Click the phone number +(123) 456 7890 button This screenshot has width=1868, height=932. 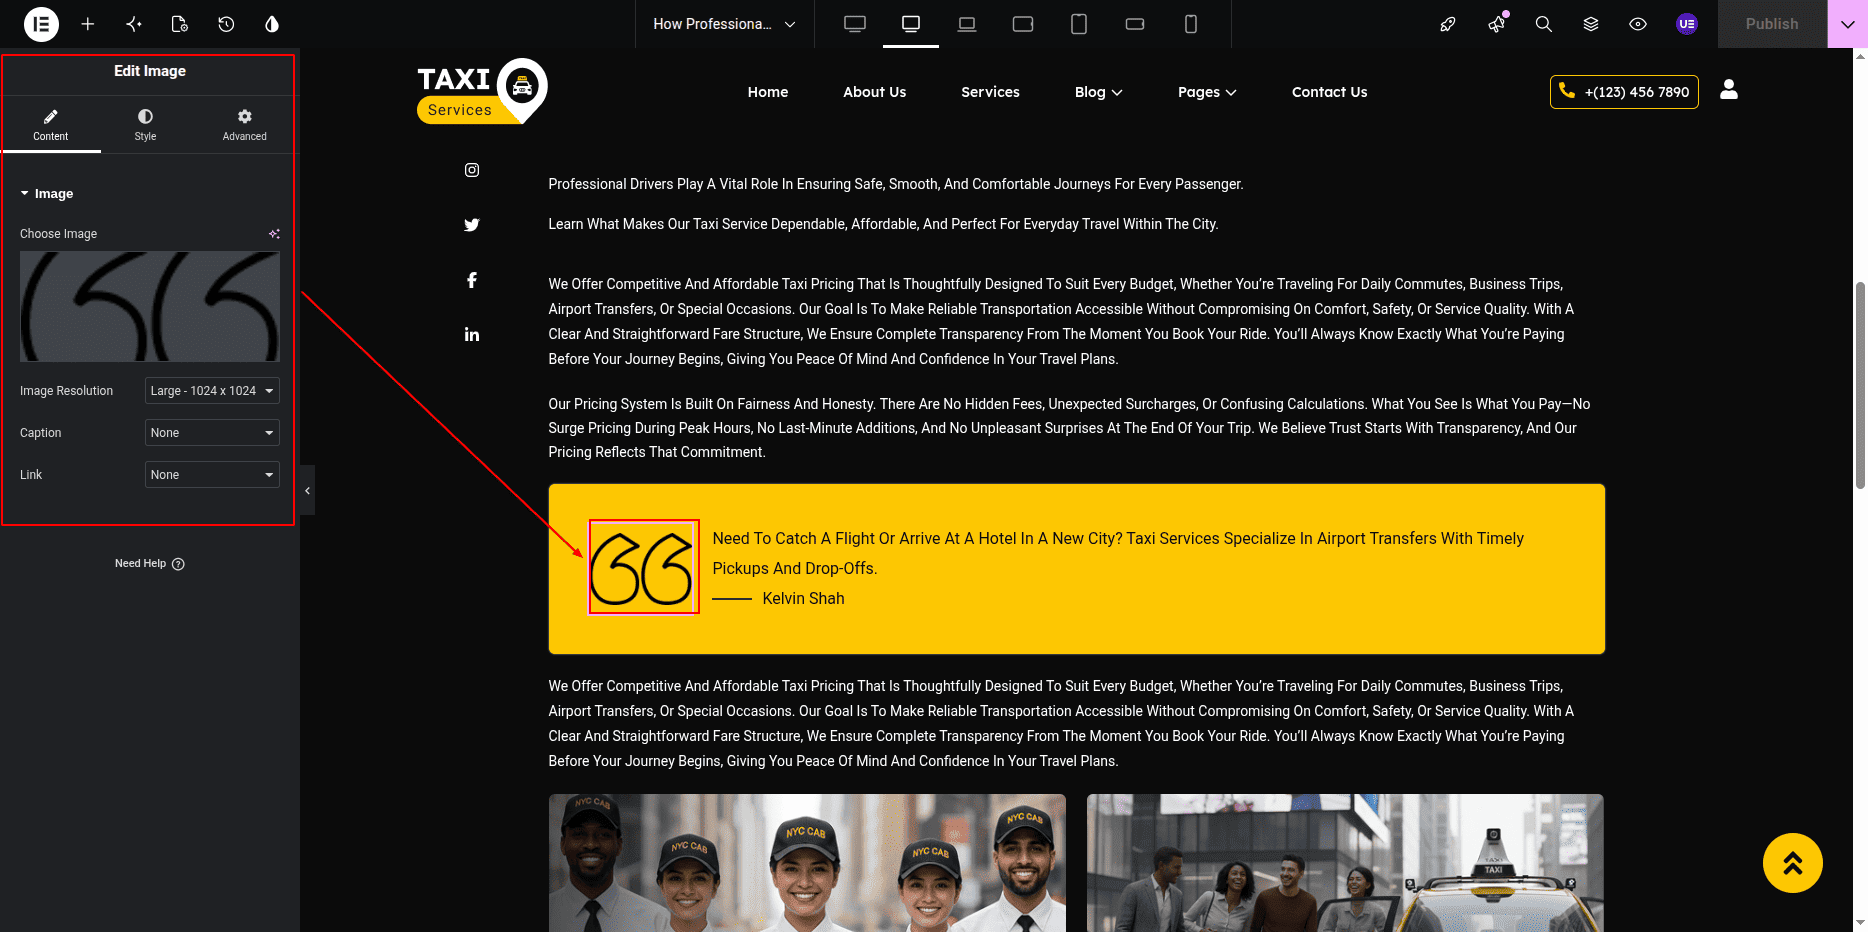pos(1624,92)
